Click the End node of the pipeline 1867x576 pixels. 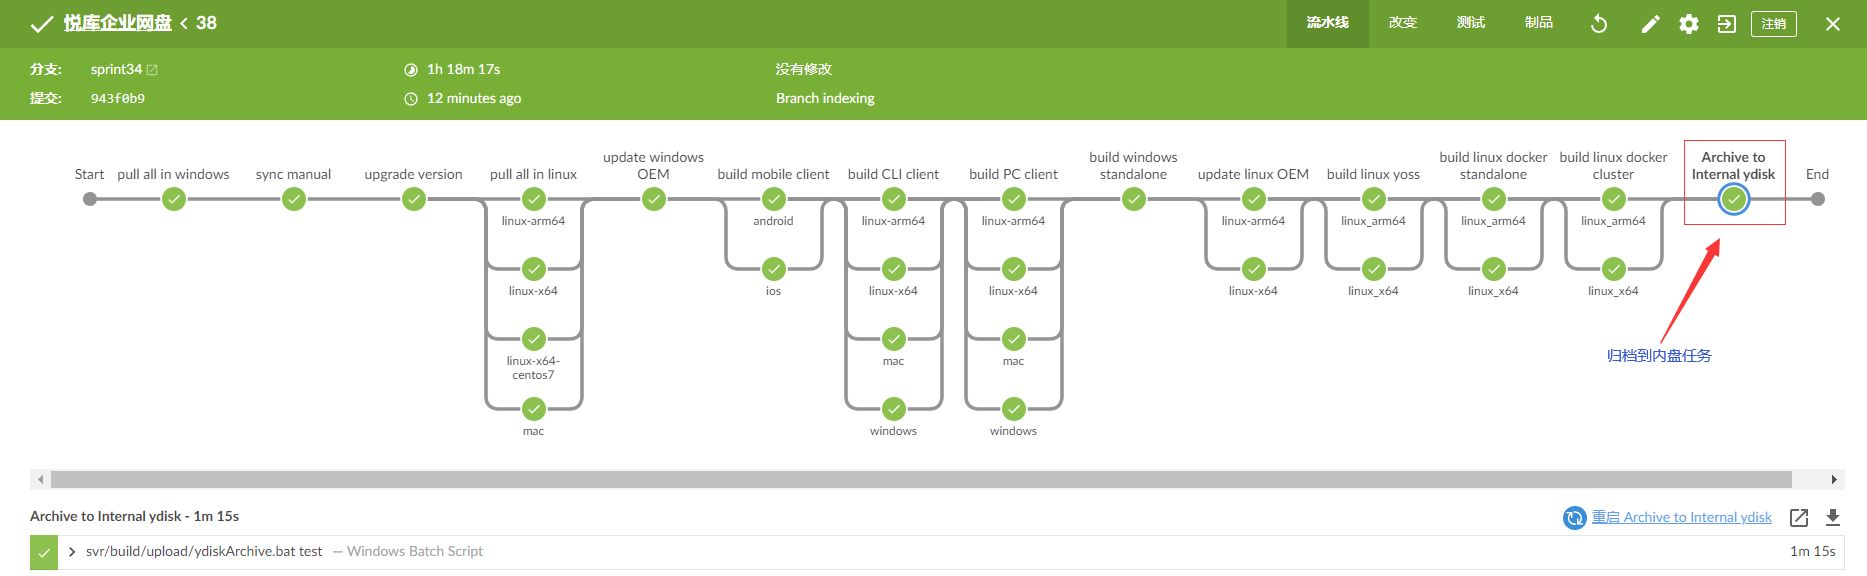(x=1818, y=199)
